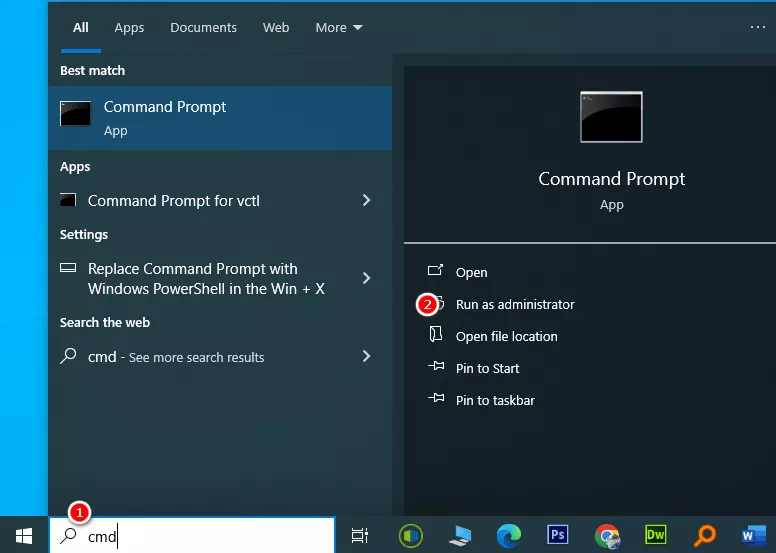Click the computer monitor taskbar icon
The image size is (776, 553).
coord(460,536)
